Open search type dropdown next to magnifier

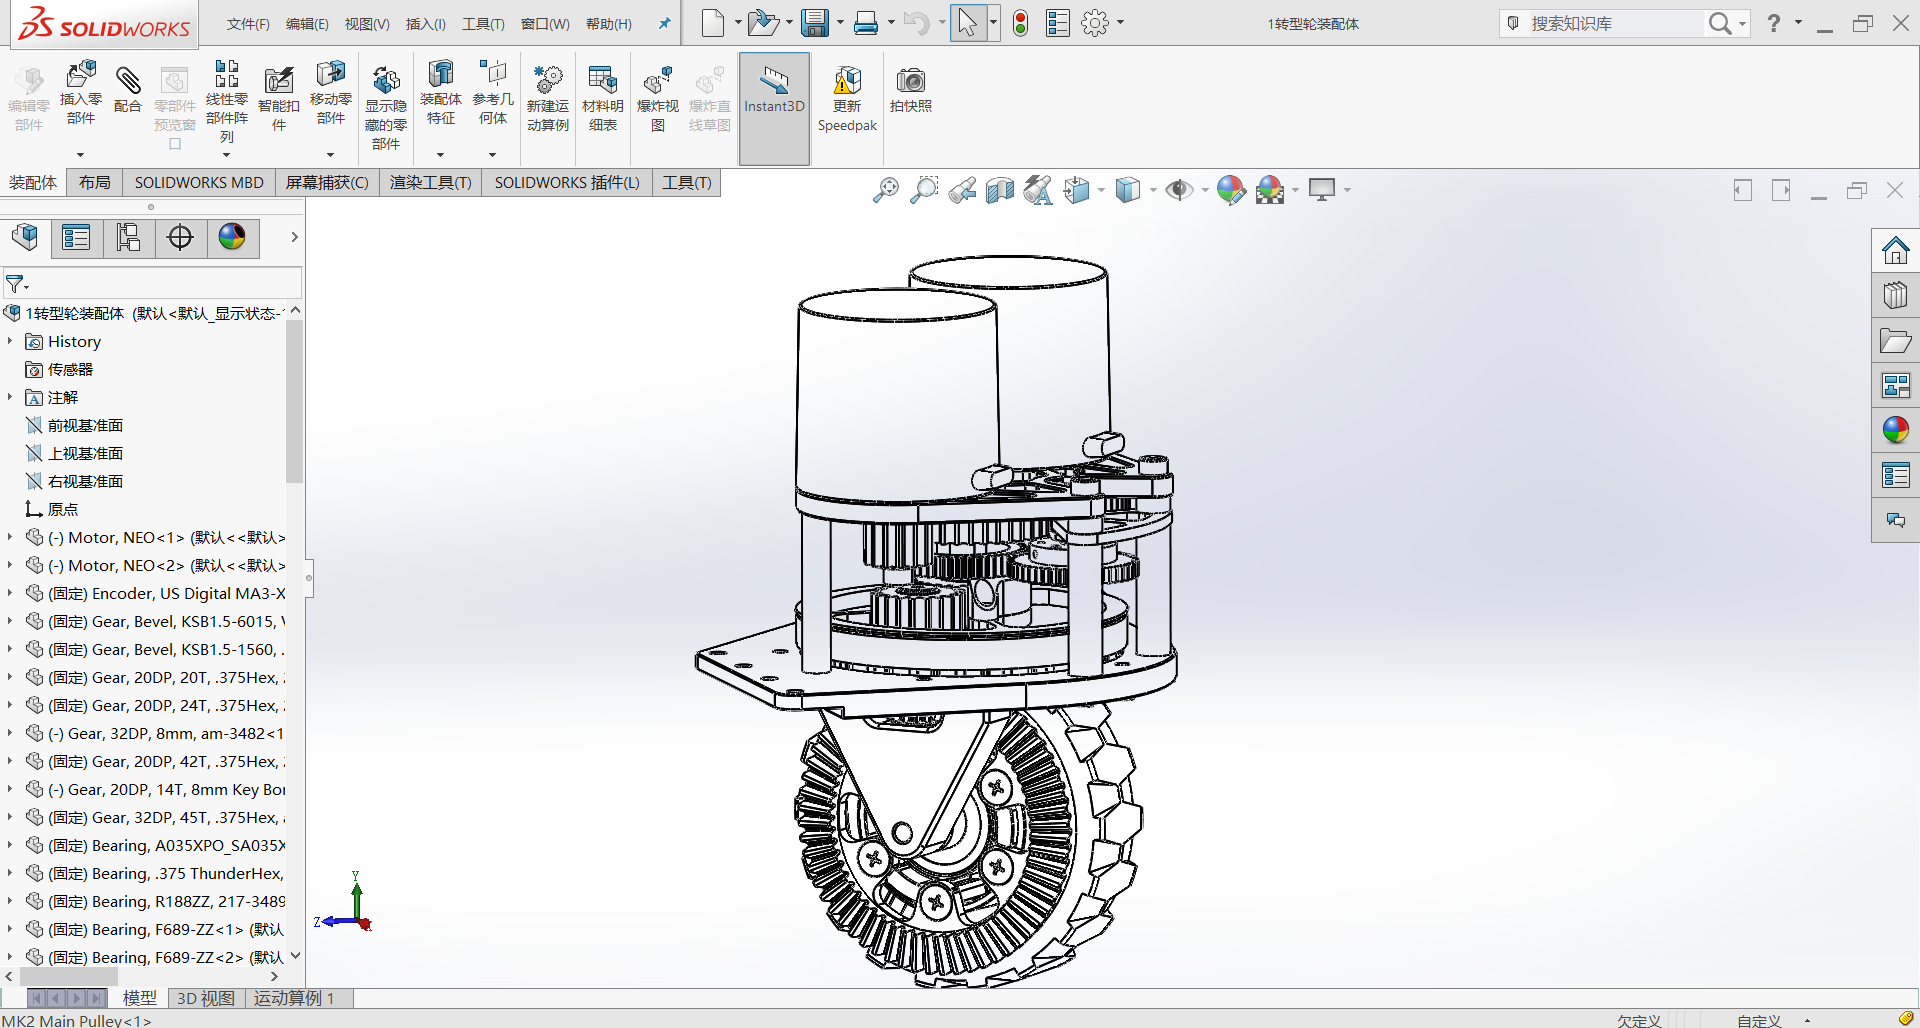1743,23
